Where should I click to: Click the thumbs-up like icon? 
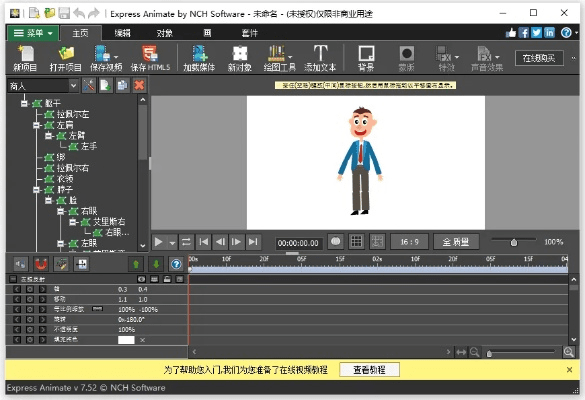click(x=511, y=33)
